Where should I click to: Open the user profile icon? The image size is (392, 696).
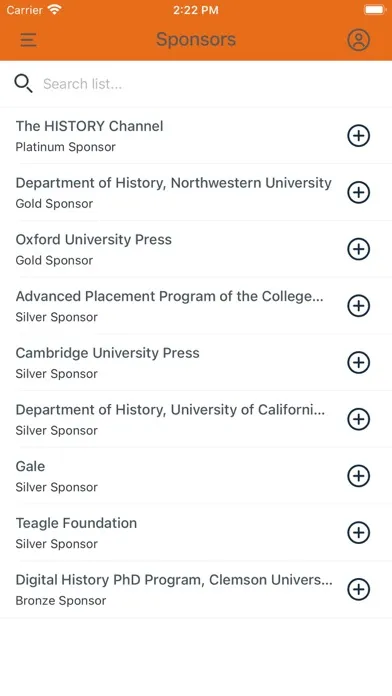click(x=358, y=40)
